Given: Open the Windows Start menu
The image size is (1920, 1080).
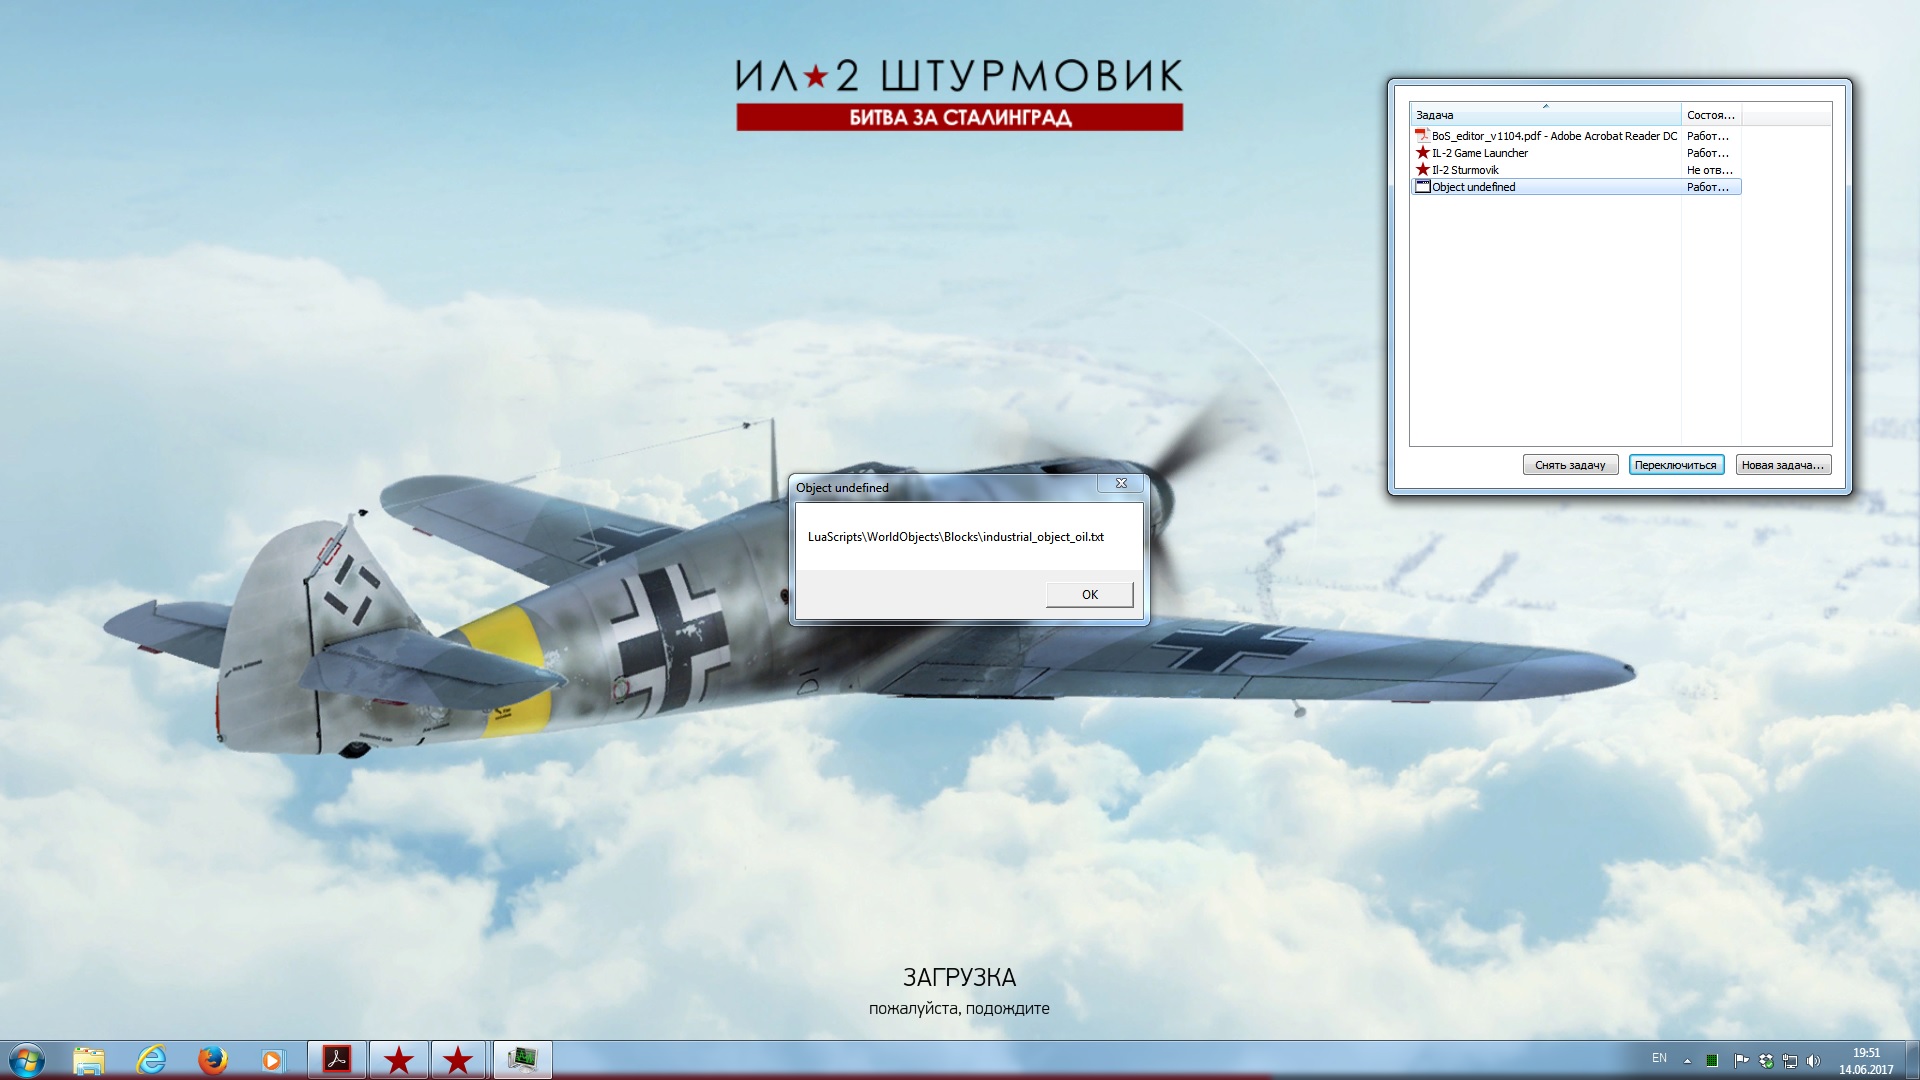Looking at the screenshot, I should (x=26, y=1060).
